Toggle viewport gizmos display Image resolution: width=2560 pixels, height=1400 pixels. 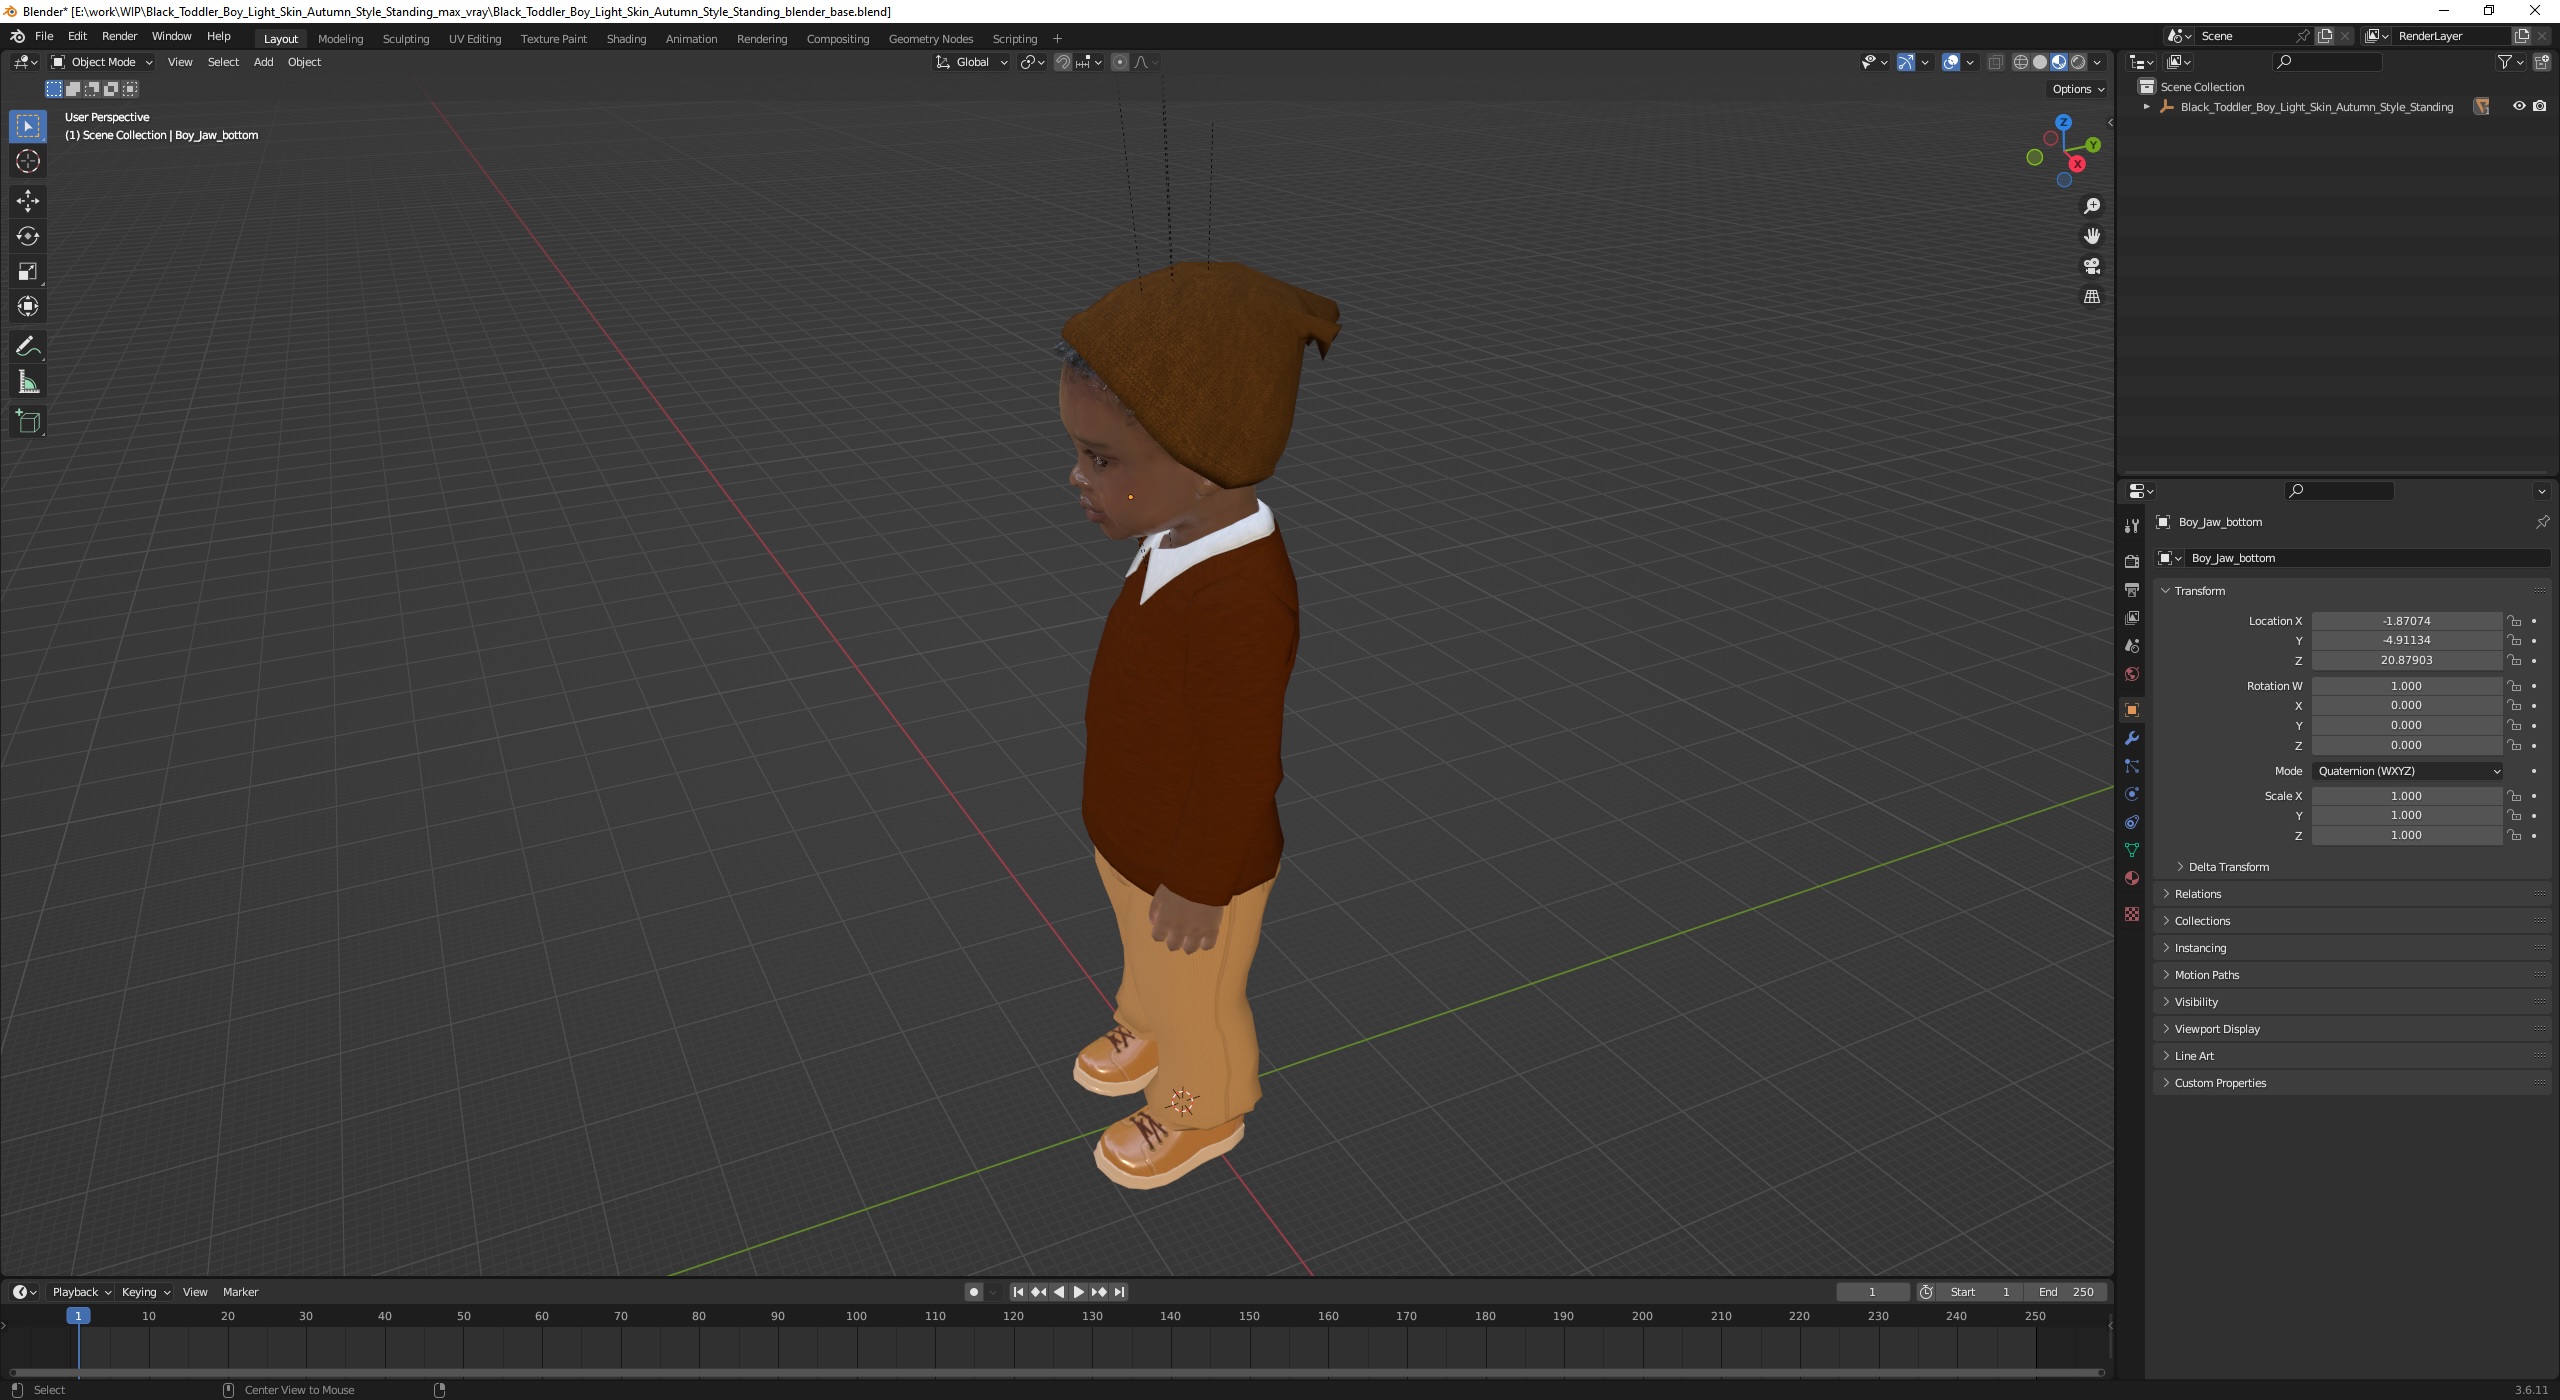tap(1906, 62)
